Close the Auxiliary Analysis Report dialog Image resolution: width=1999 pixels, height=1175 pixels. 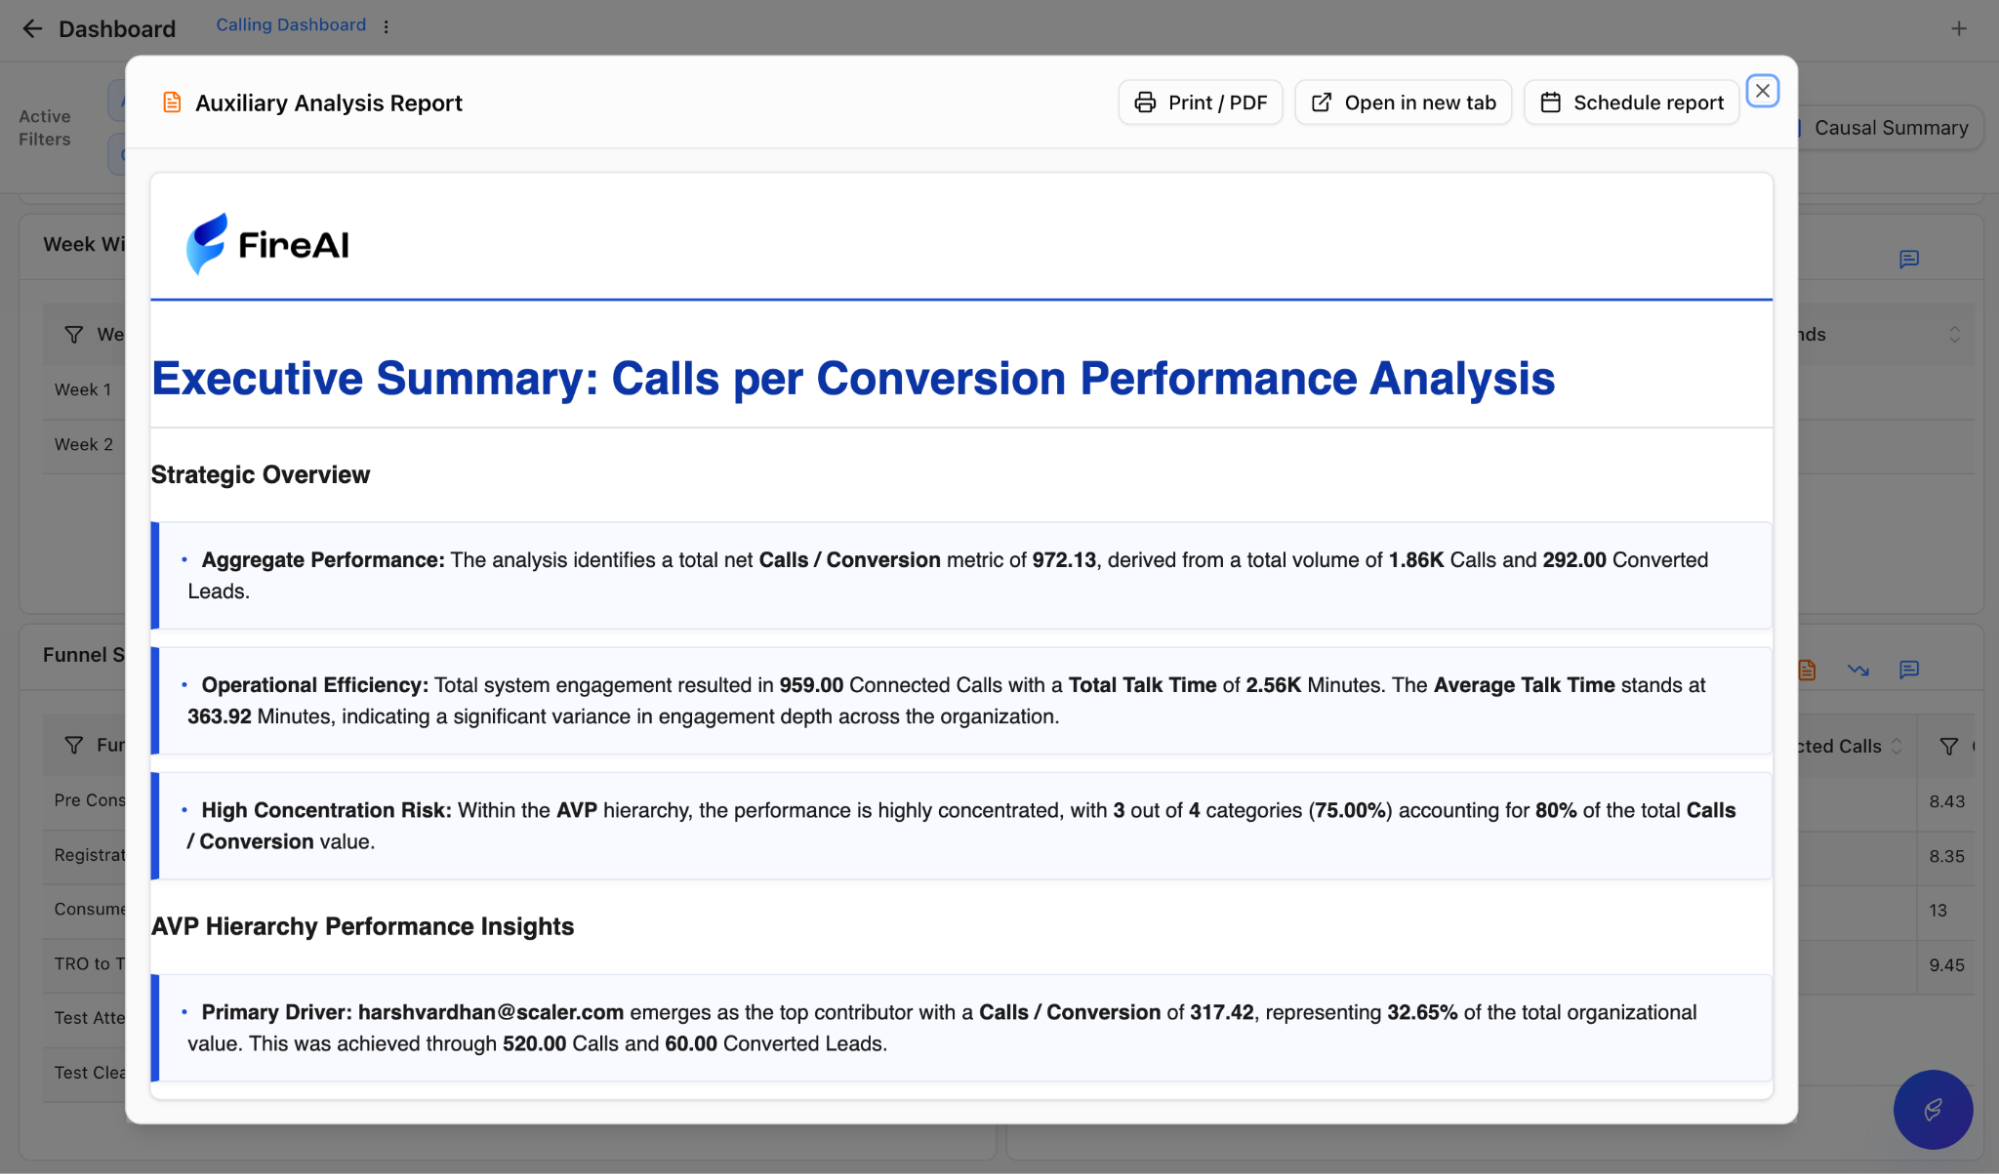click(1762, 91)
